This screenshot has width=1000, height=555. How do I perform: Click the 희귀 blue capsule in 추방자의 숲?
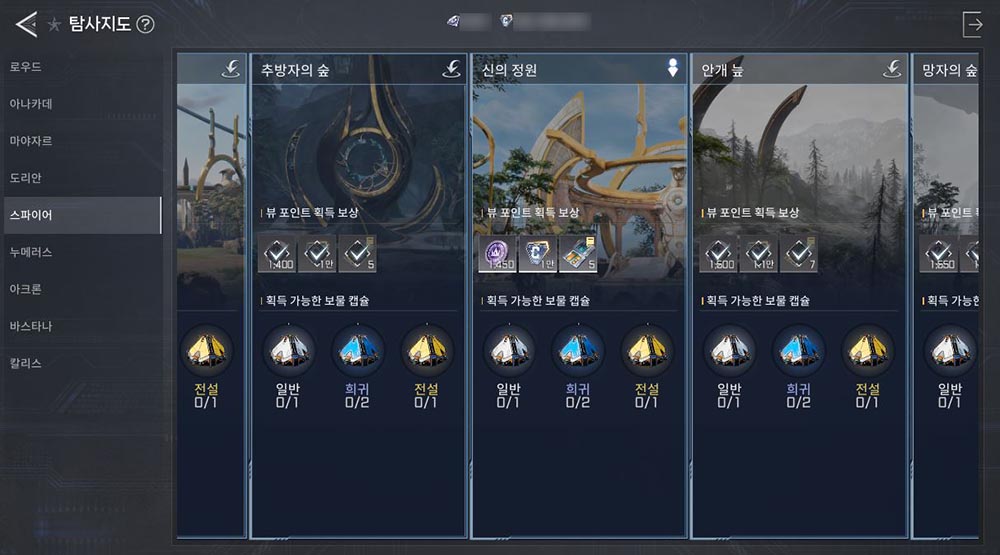[x=358, y=350]
